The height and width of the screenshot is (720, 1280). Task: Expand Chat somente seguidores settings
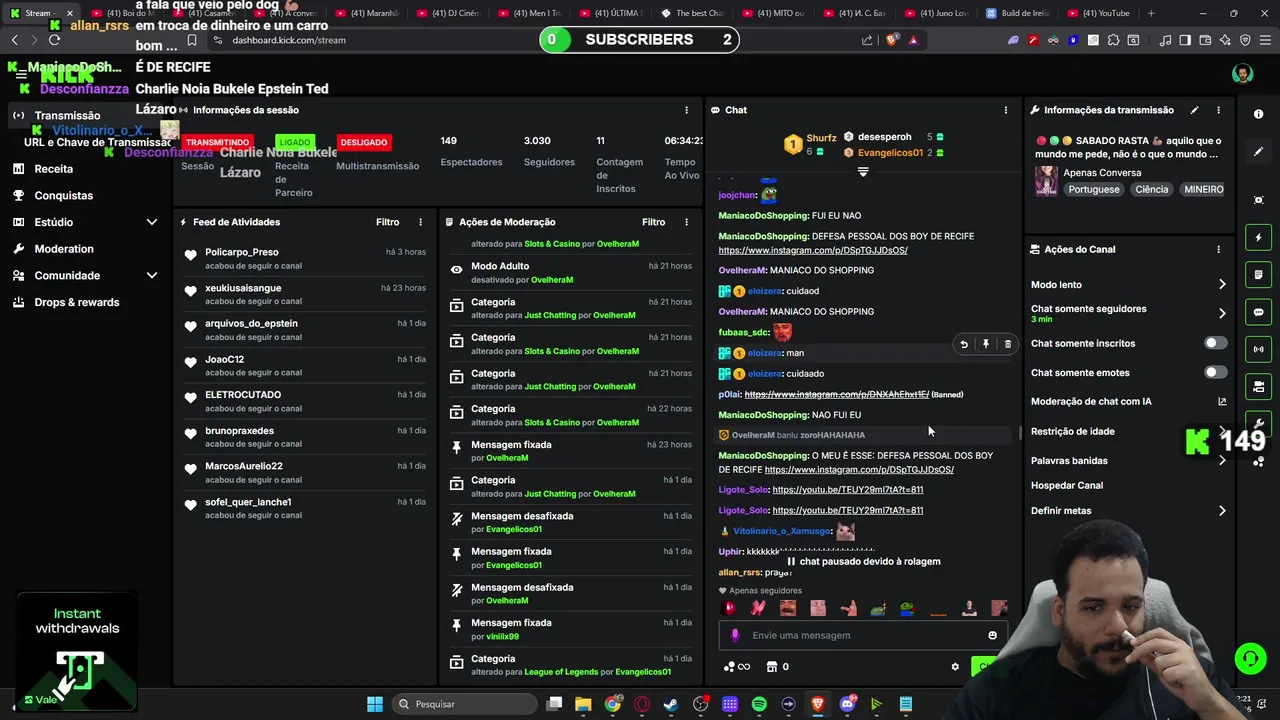pos(1222,313)
